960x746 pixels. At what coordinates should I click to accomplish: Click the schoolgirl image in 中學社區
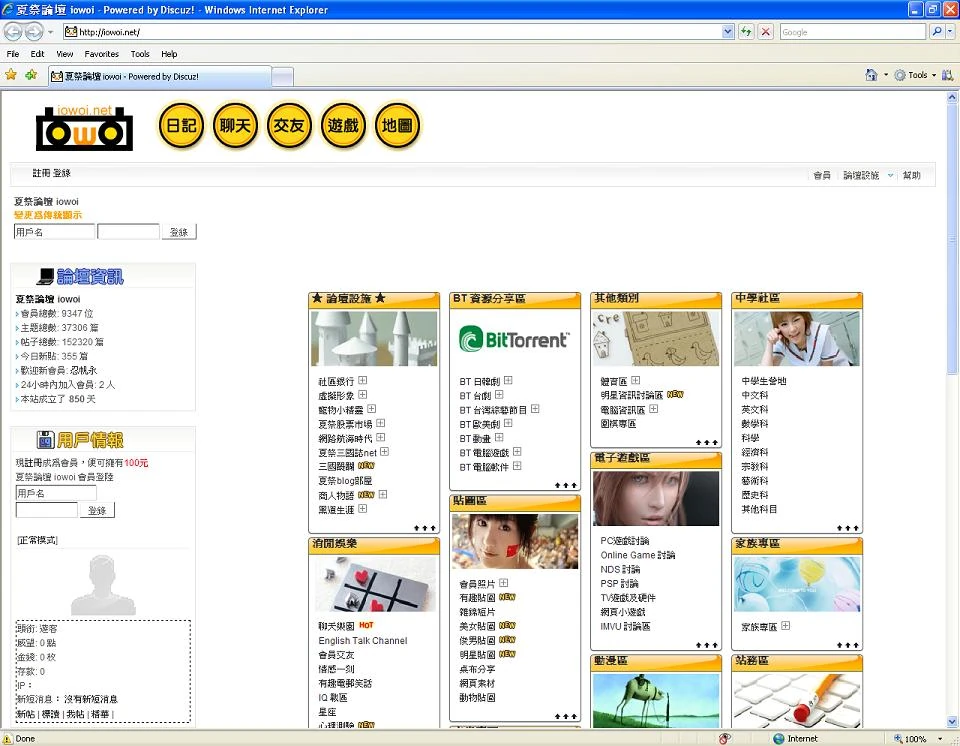[x=797, y=339]
